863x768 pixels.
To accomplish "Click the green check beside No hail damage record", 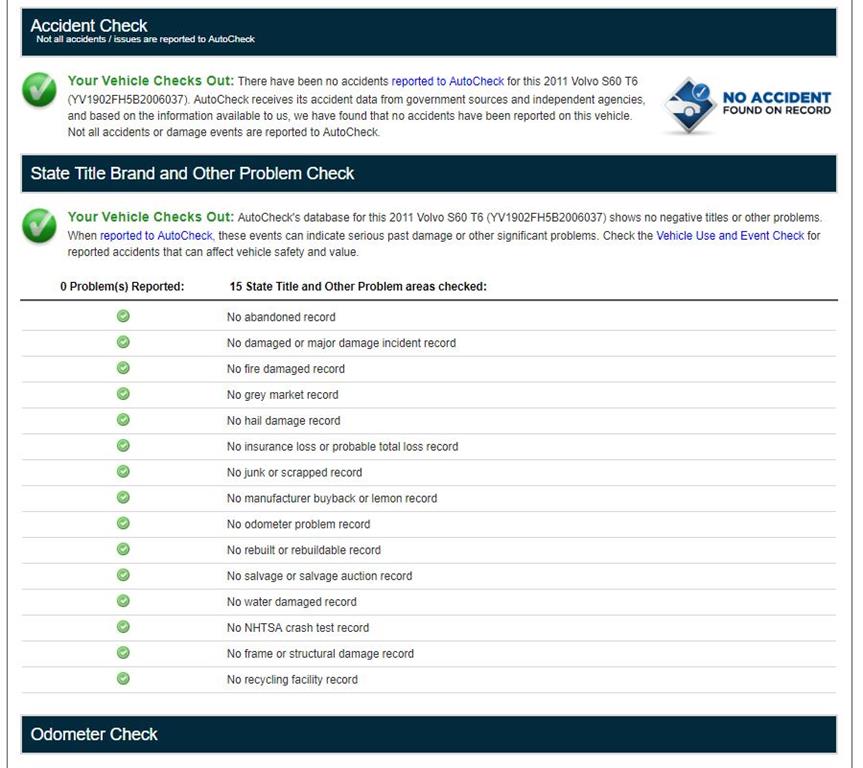I will point(123,420).
